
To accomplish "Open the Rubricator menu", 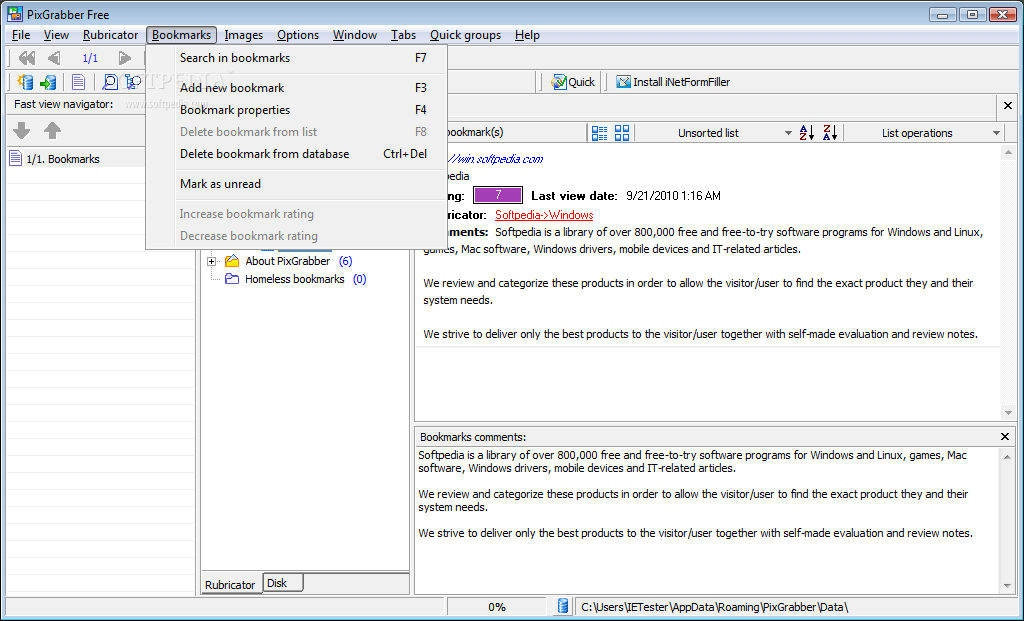I will point(110,35).
